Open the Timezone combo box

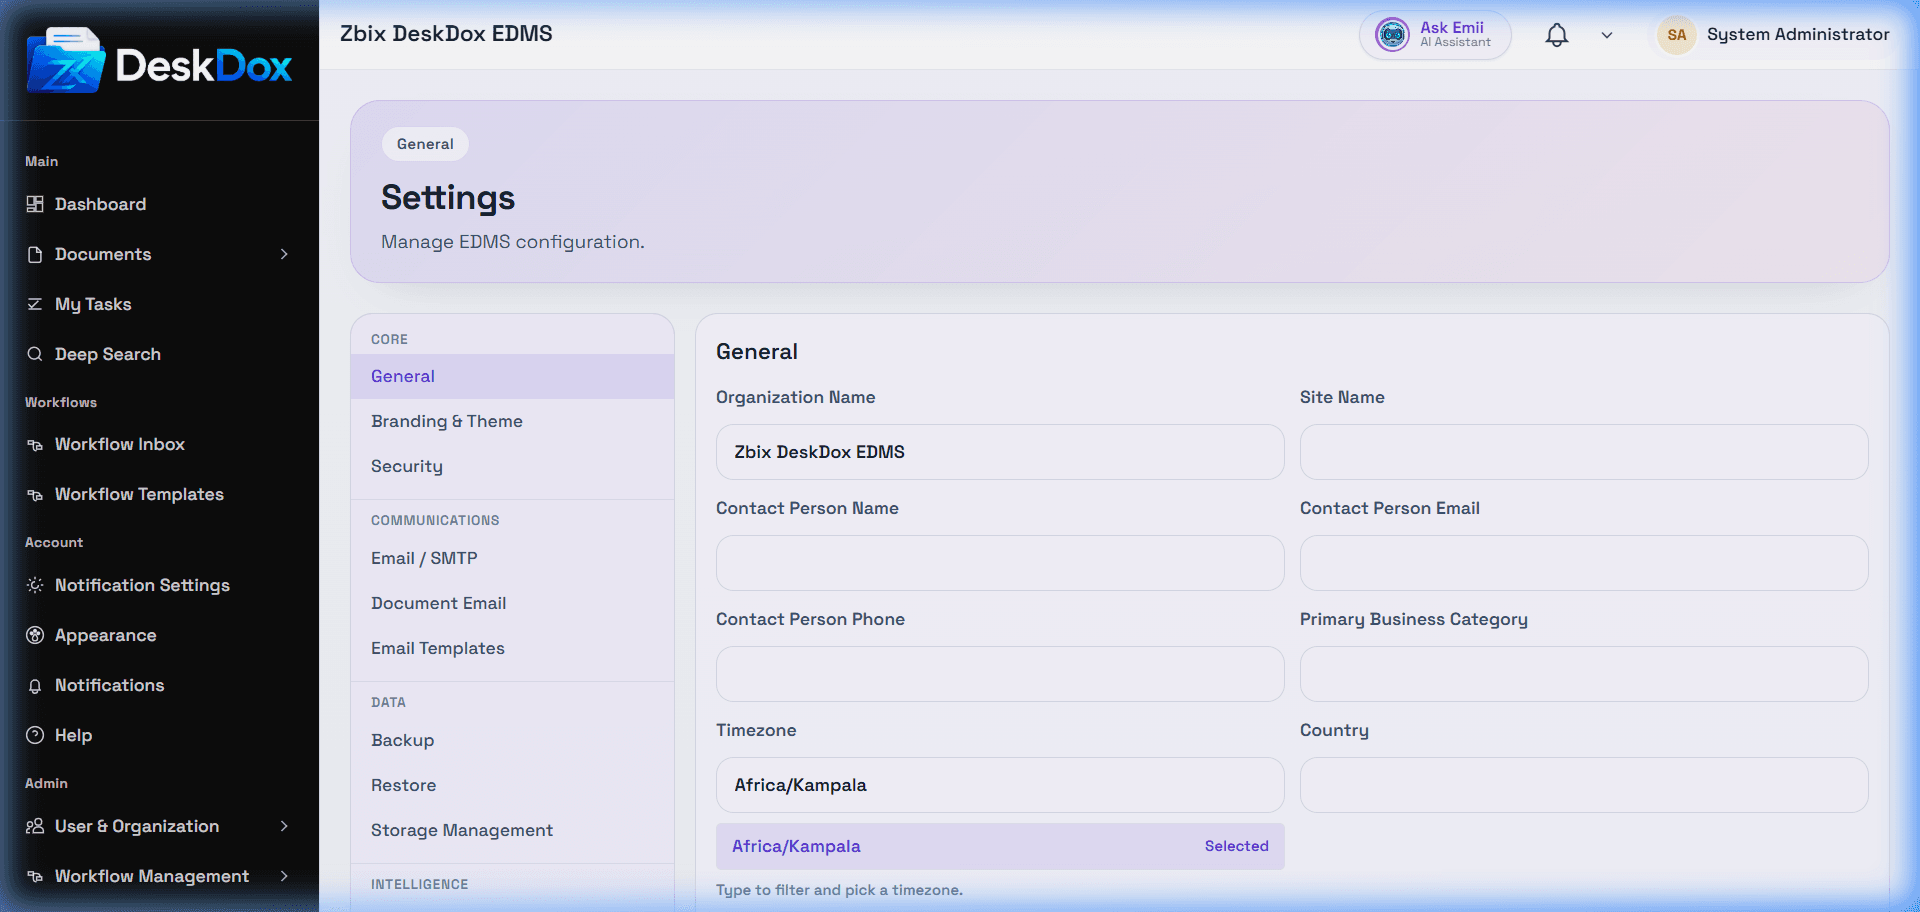[x=1000, y=785]
